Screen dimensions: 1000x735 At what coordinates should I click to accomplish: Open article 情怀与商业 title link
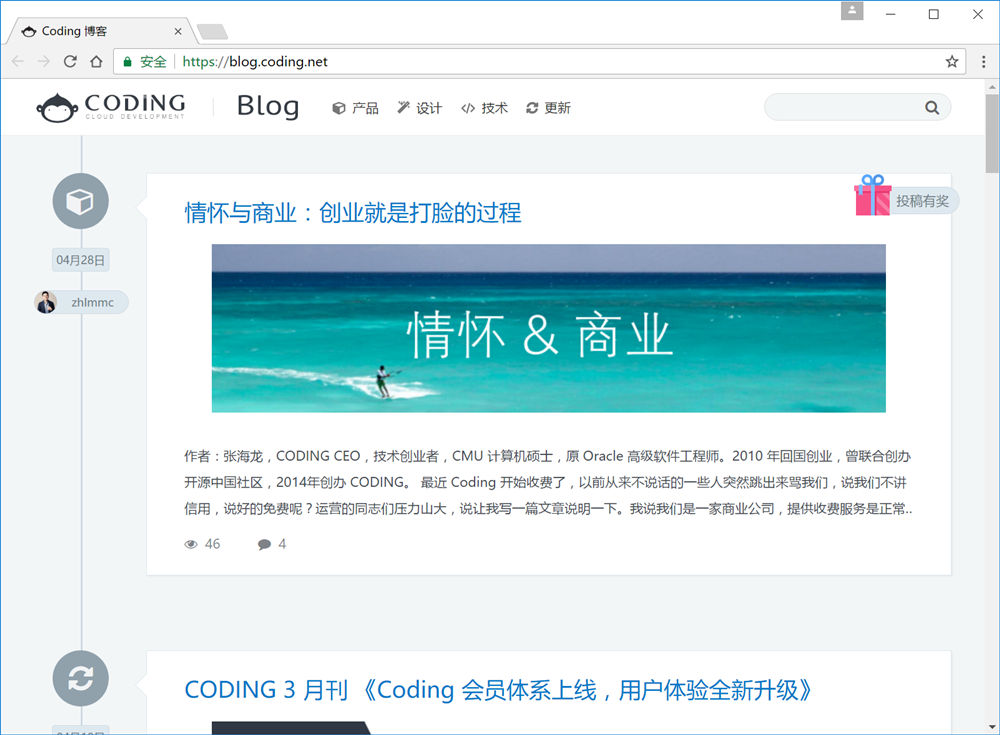pos(353,213)
